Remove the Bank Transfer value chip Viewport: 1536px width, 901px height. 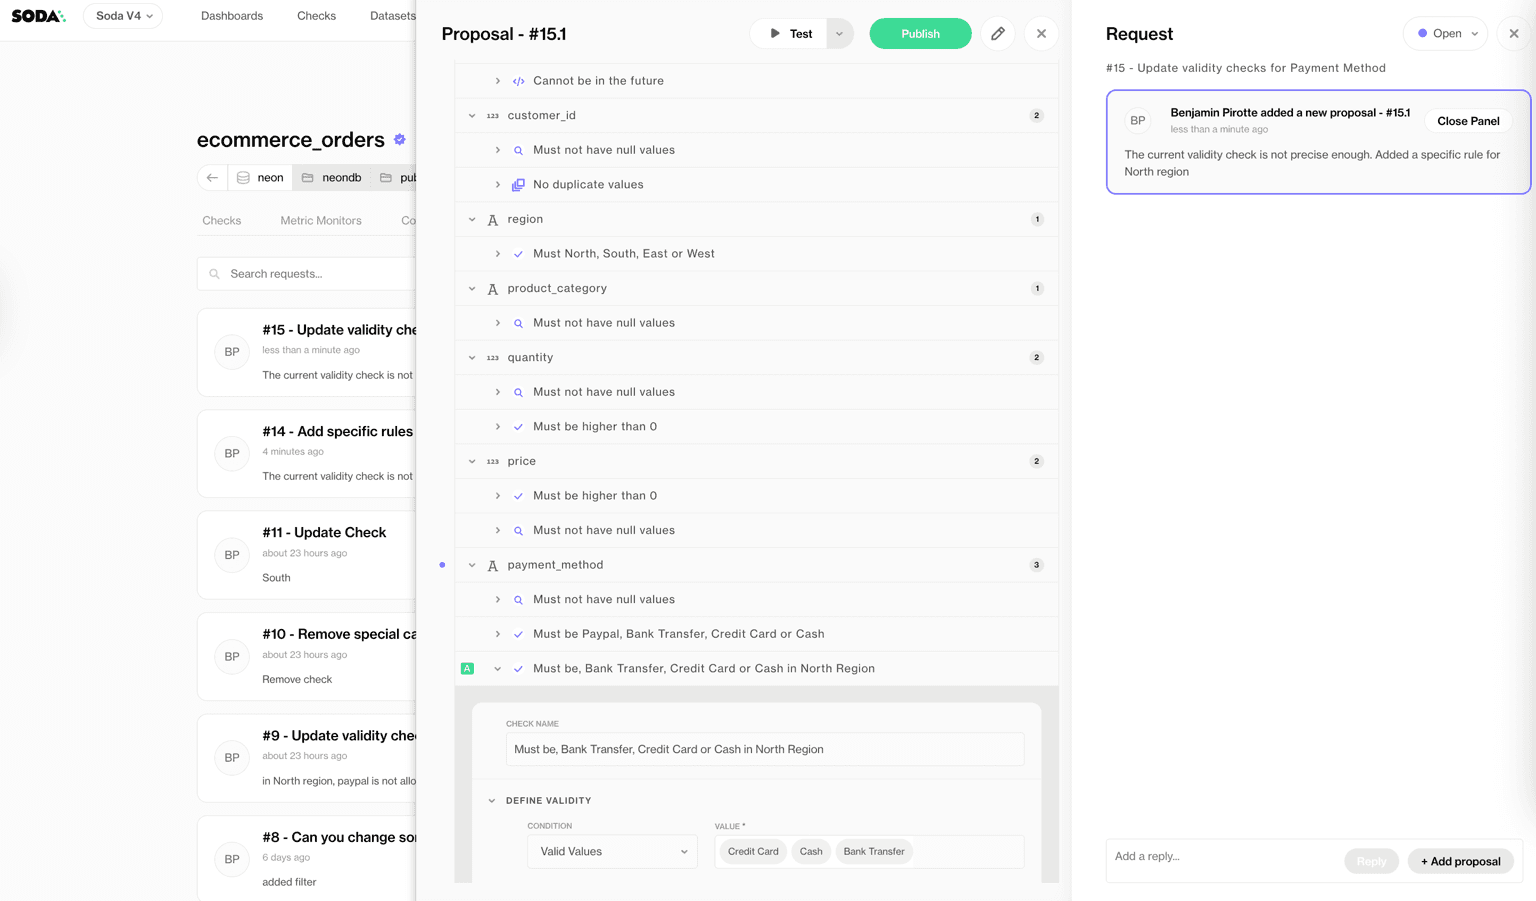pyautogui.click(x=873, y=851)
